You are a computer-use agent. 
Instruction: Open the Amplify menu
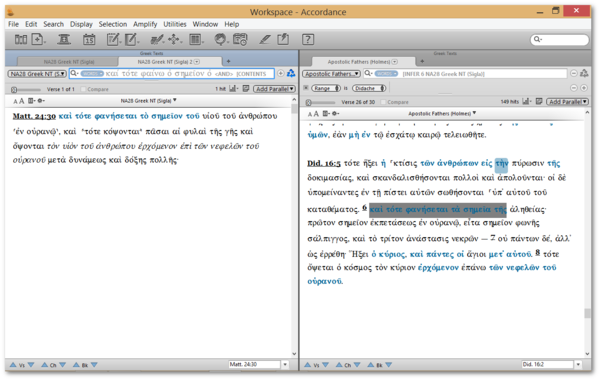pos(145,24)
